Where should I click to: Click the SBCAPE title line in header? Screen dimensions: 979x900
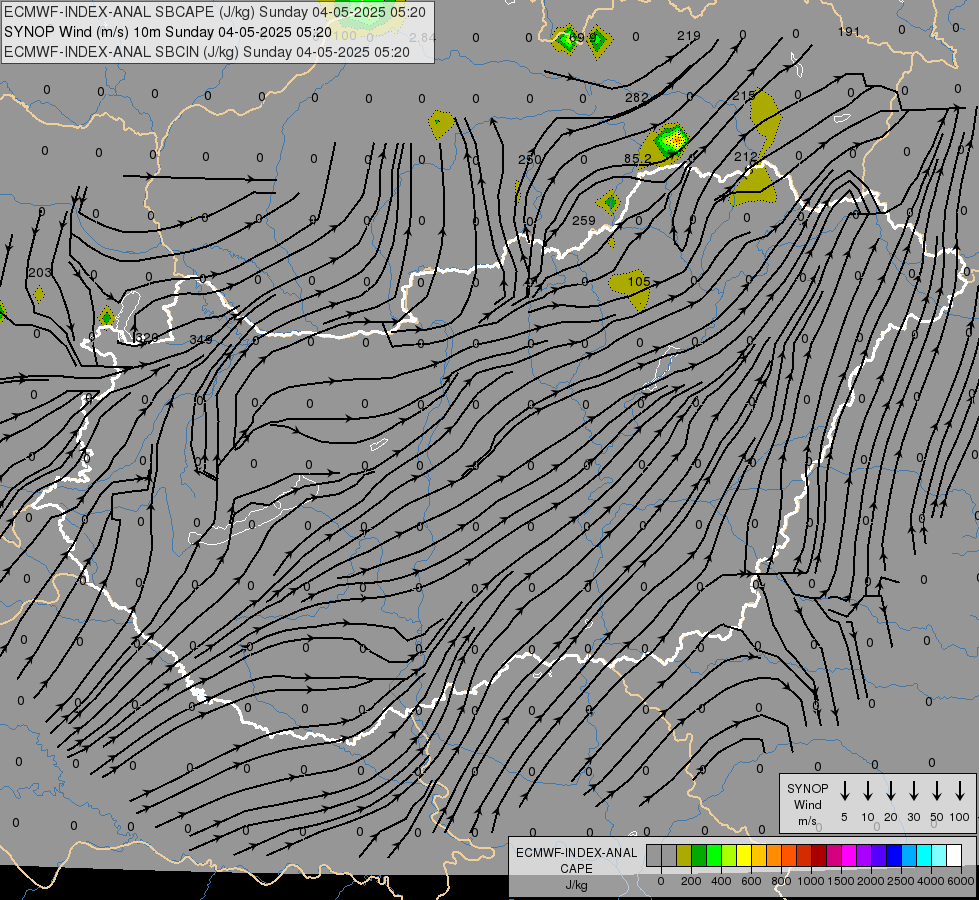[215, 12]
